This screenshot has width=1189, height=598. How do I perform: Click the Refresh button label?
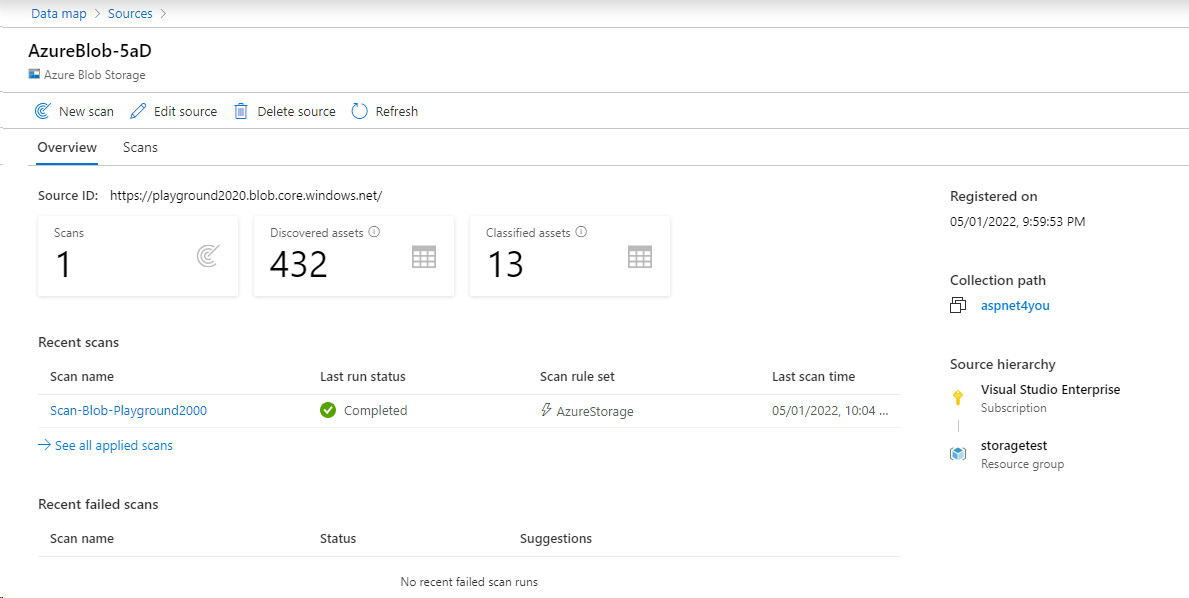397,111
